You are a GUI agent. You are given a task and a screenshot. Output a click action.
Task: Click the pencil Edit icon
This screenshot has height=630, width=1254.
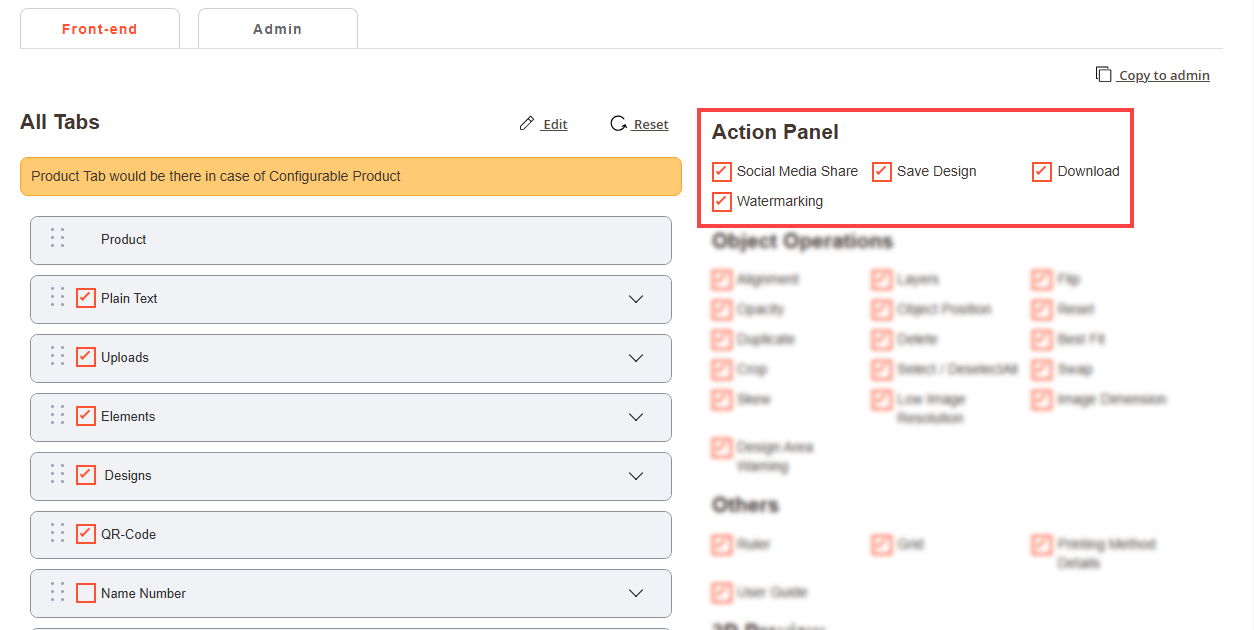click(x=527, y=124)
